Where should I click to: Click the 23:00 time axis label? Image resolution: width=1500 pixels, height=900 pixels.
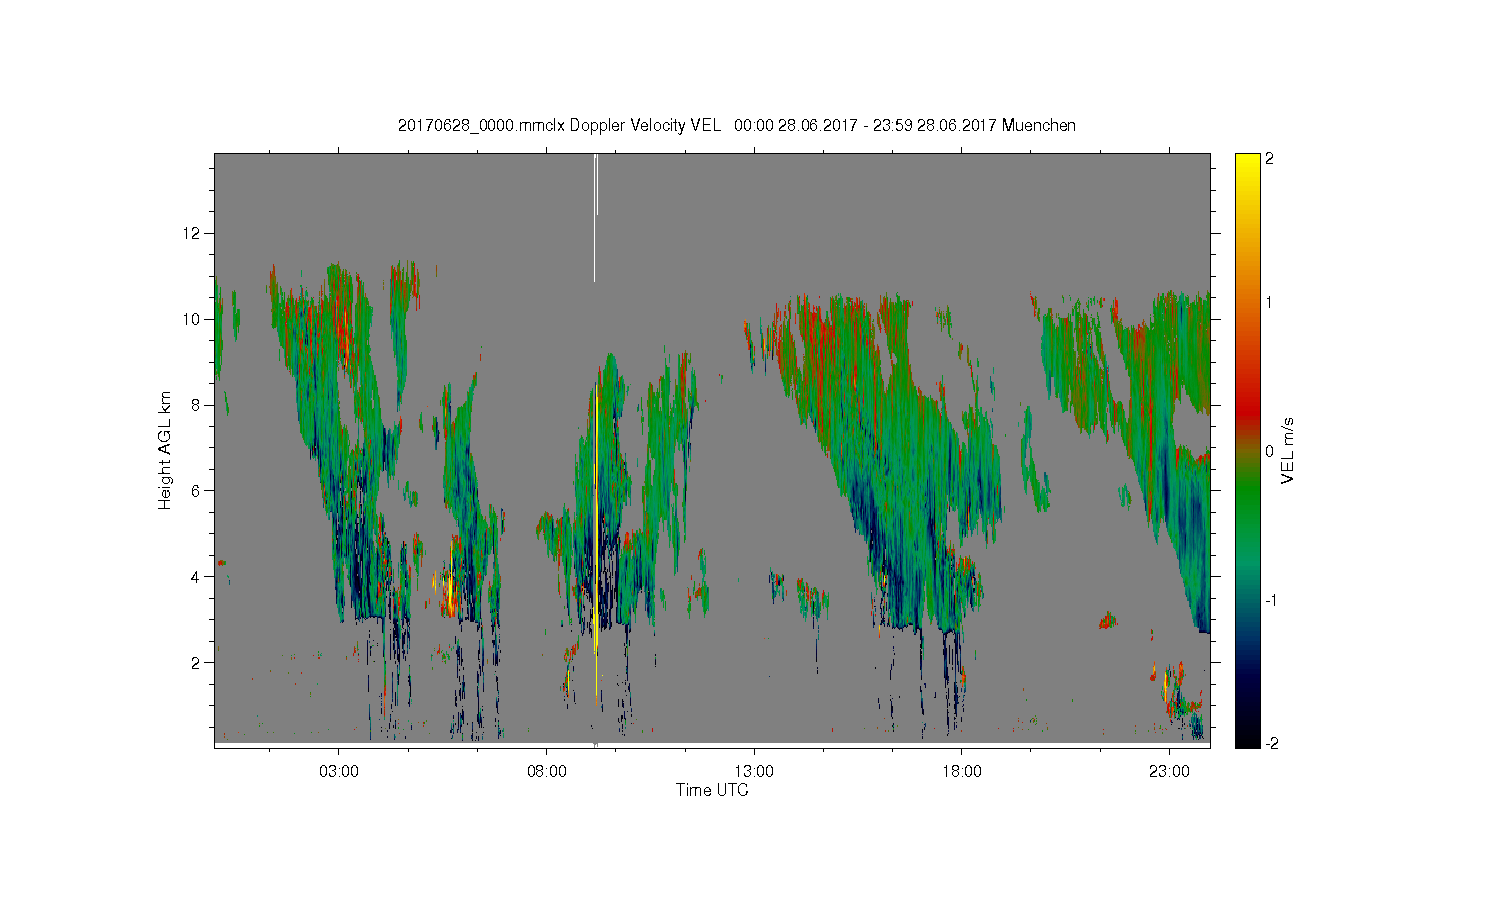(x=1169, y=772)
